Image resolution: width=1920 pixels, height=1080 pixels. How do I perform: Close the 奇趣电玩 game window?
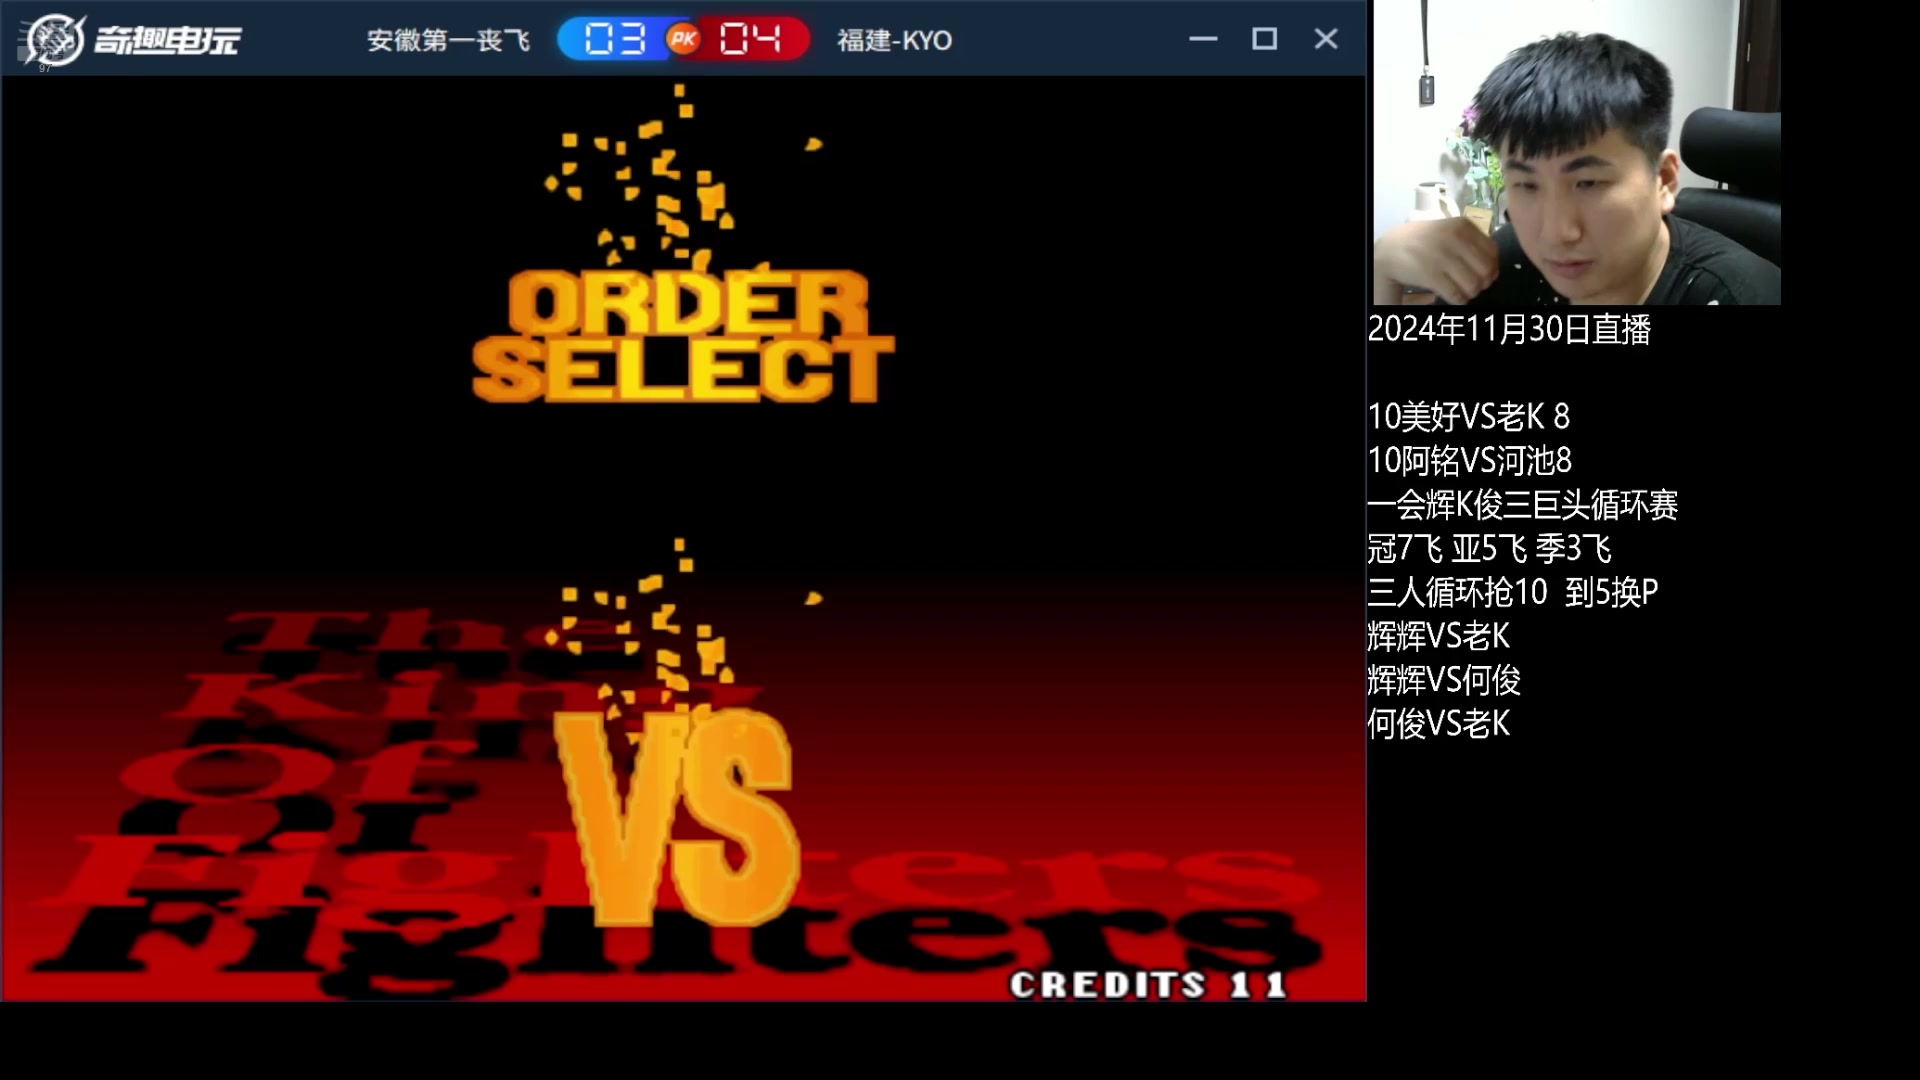point(1326,39)
